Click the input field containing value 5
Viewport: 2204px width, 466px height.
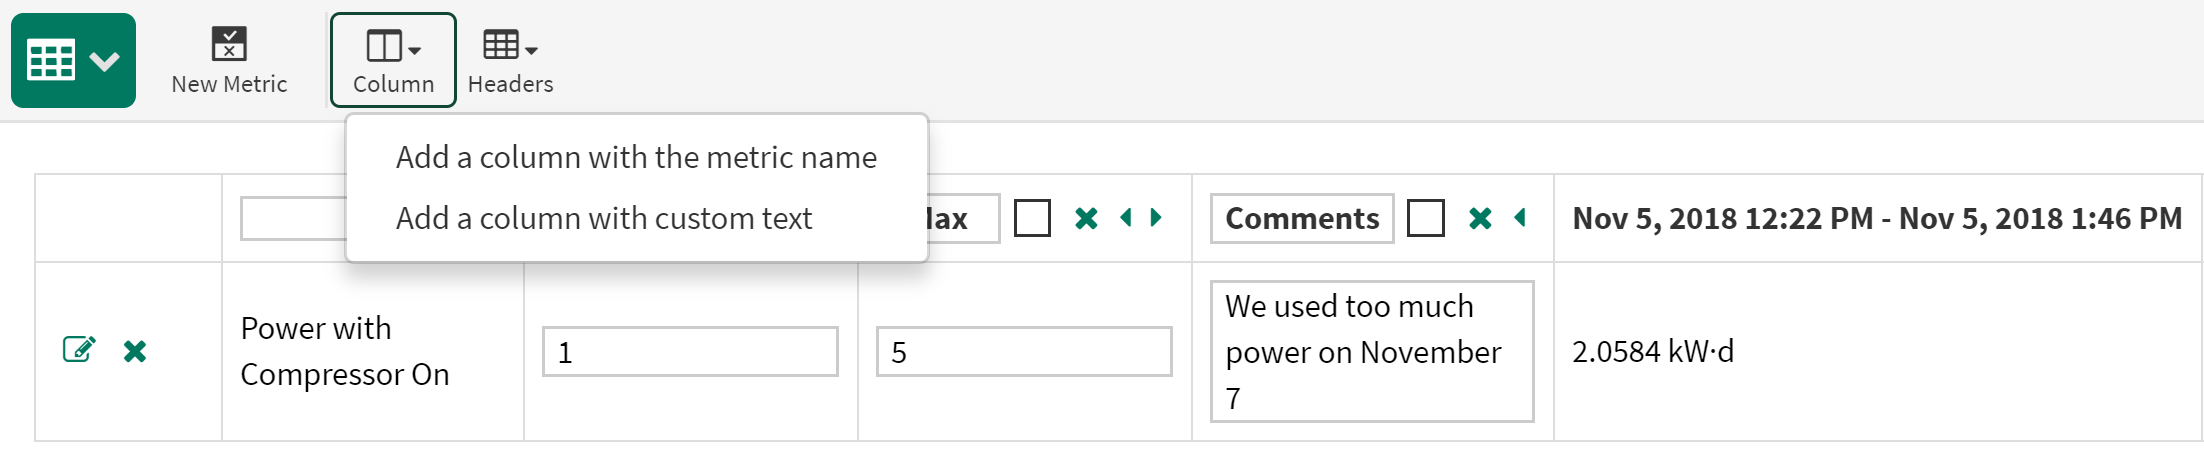1024,352
